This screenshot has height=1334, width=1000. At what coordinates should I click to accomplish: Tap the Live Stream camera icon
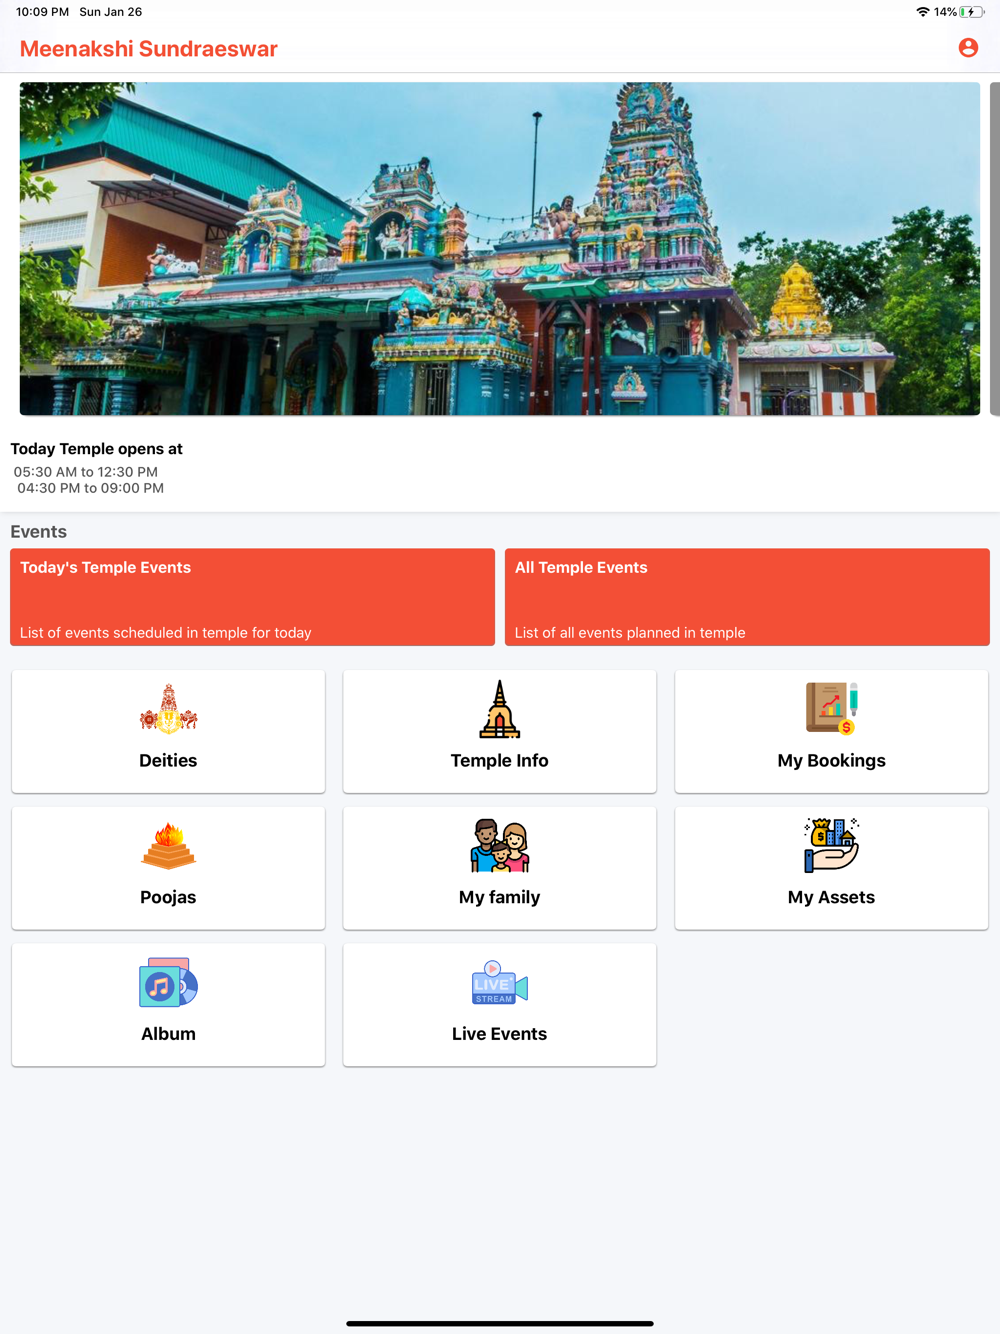[499, 983]
